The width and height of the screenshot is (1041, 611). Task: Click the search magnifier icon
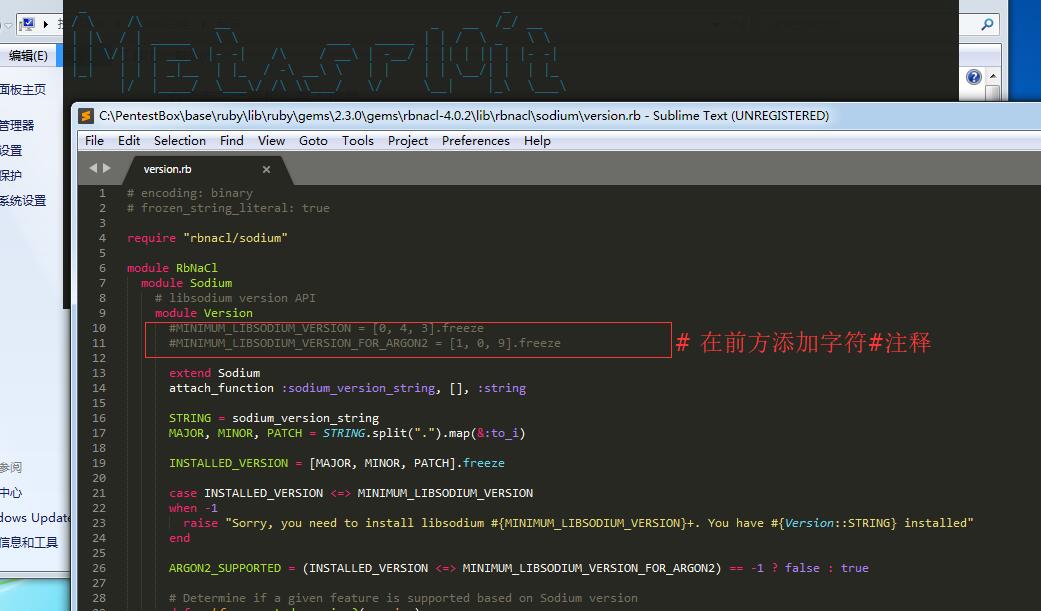point(986,25)
